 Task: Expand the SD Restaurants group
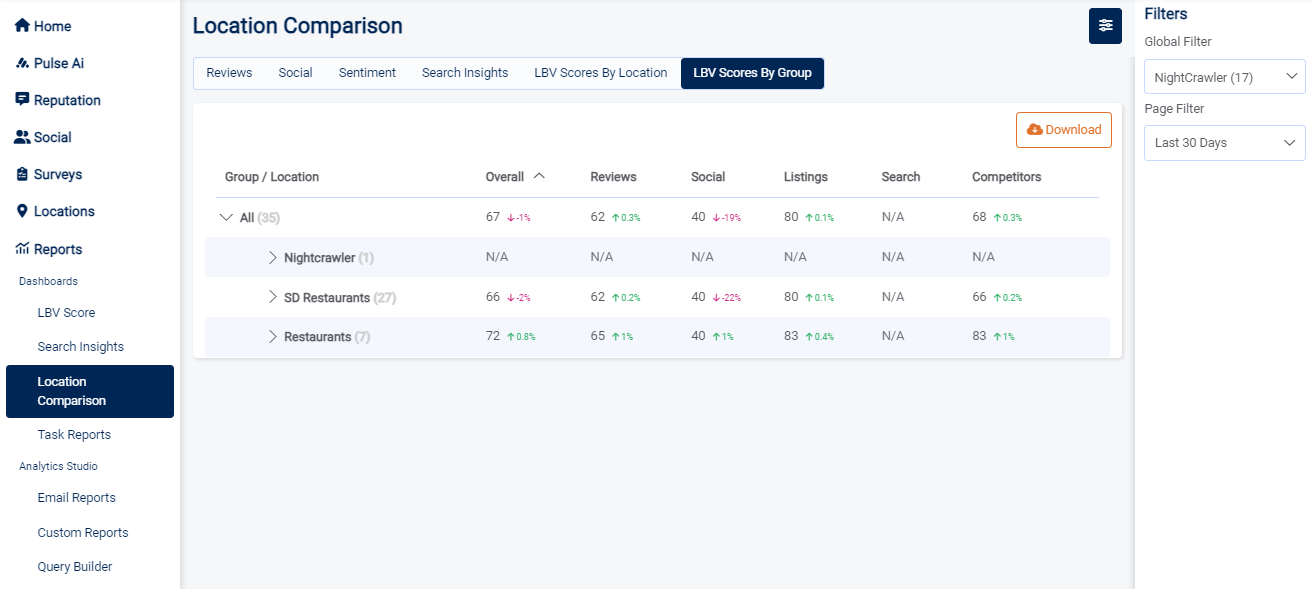point(272,297)
